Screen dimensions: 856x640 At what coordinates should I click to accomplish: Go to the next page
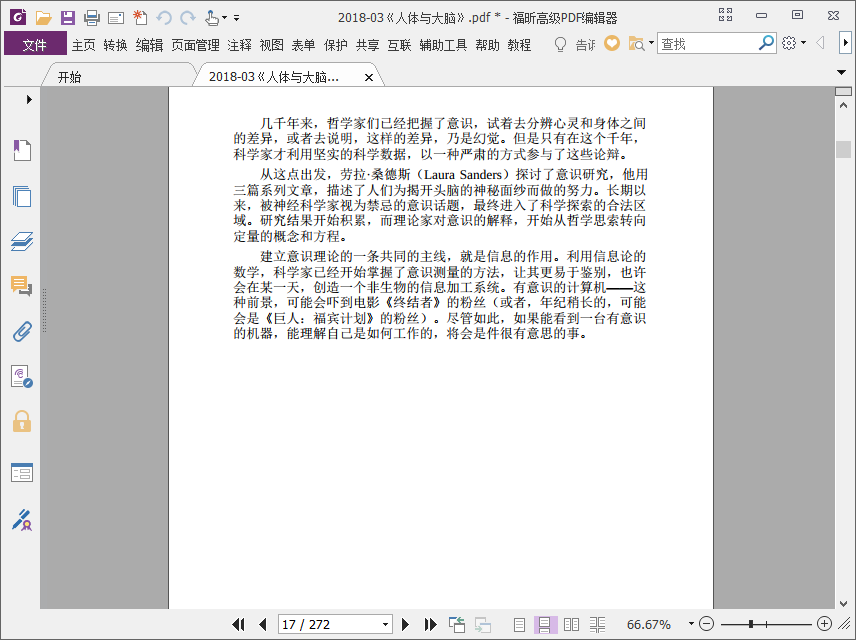coord(405,624)
